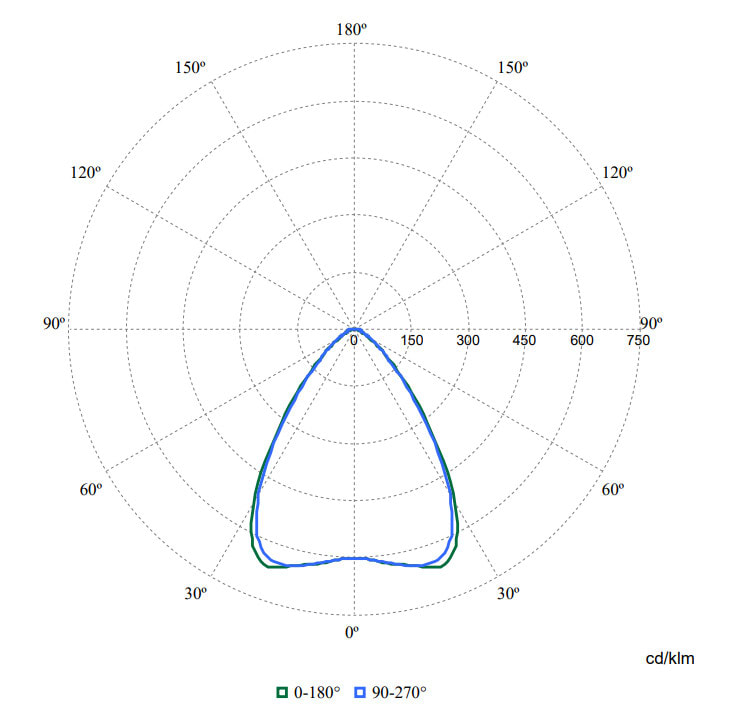The height and width of the screenshot is (722, 746).
Task: Click the left-side 60º angle label
Action: click(92, 489)
